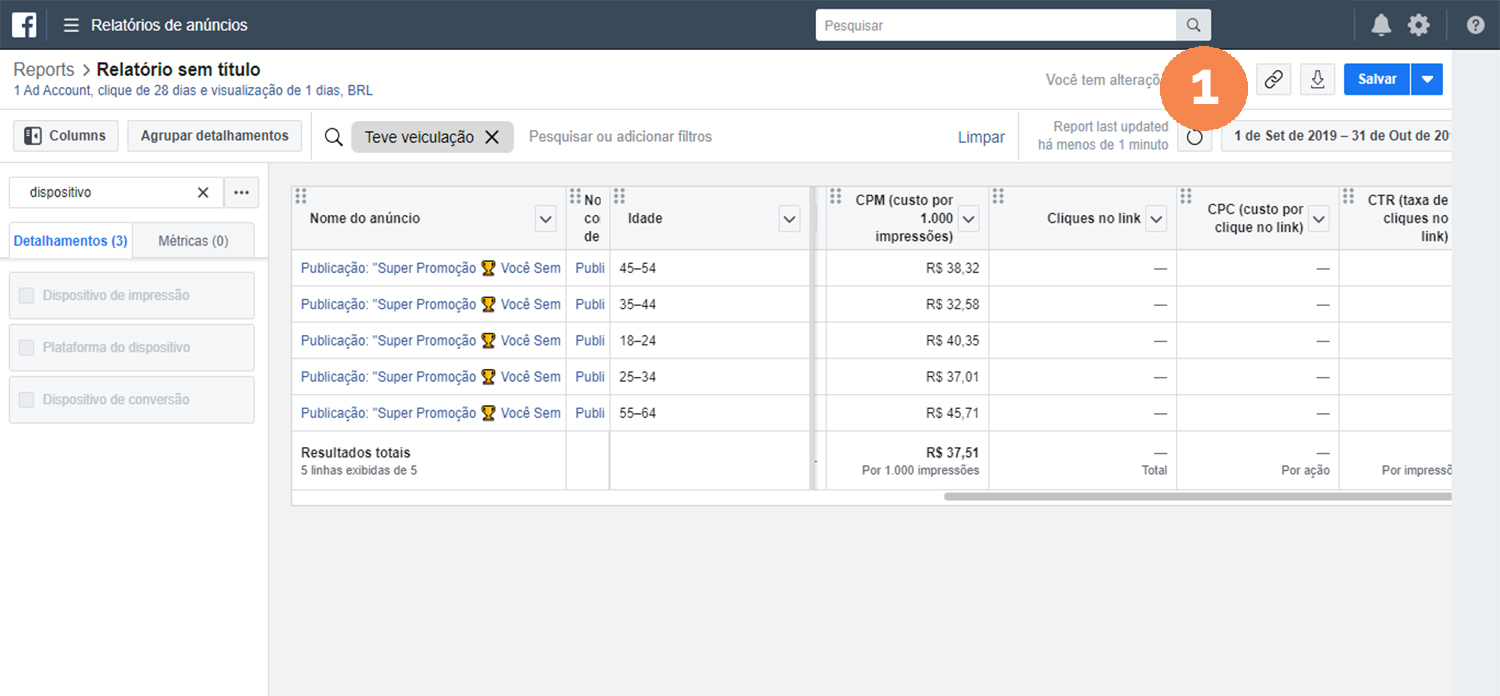Click the Agrupar detalhamentos button
This screenshot has height=696, width=1500.
coord(214,136)
